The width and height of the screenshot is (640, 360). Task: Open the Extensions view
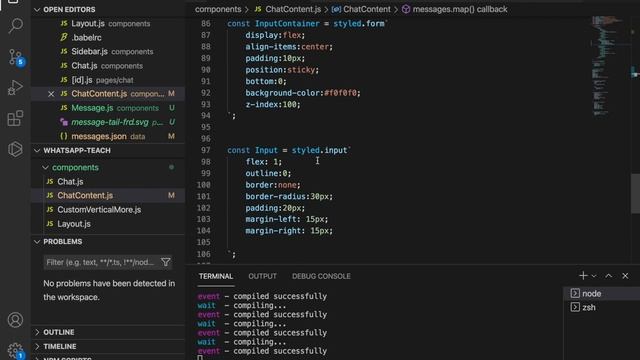click(15, 118)
